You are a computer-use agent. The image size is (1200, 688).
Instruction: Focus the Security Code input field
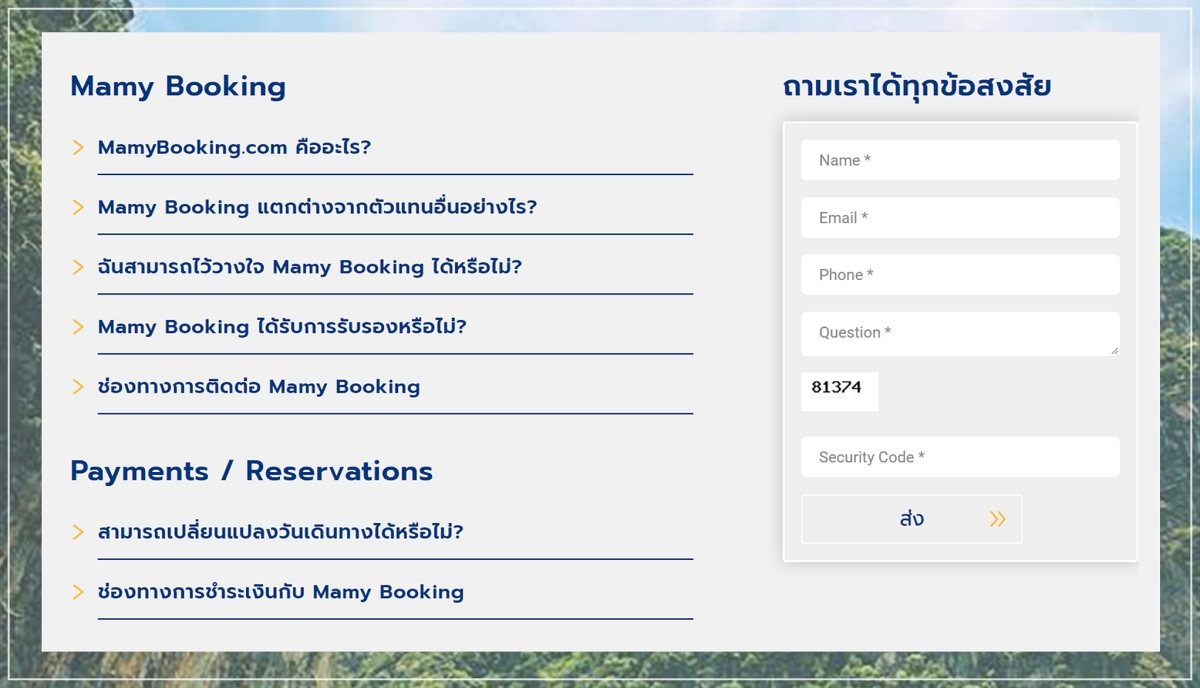[x=960, y=457]
